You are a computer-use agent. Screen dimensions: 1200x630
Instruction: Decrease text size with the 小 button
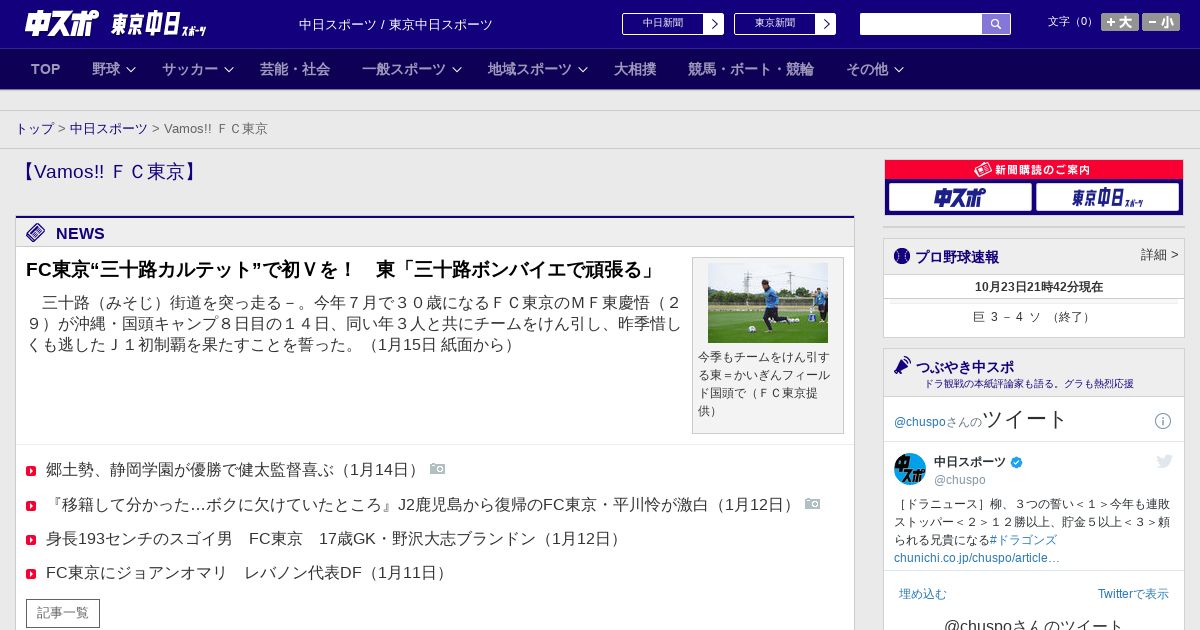tap(1161, 22)
